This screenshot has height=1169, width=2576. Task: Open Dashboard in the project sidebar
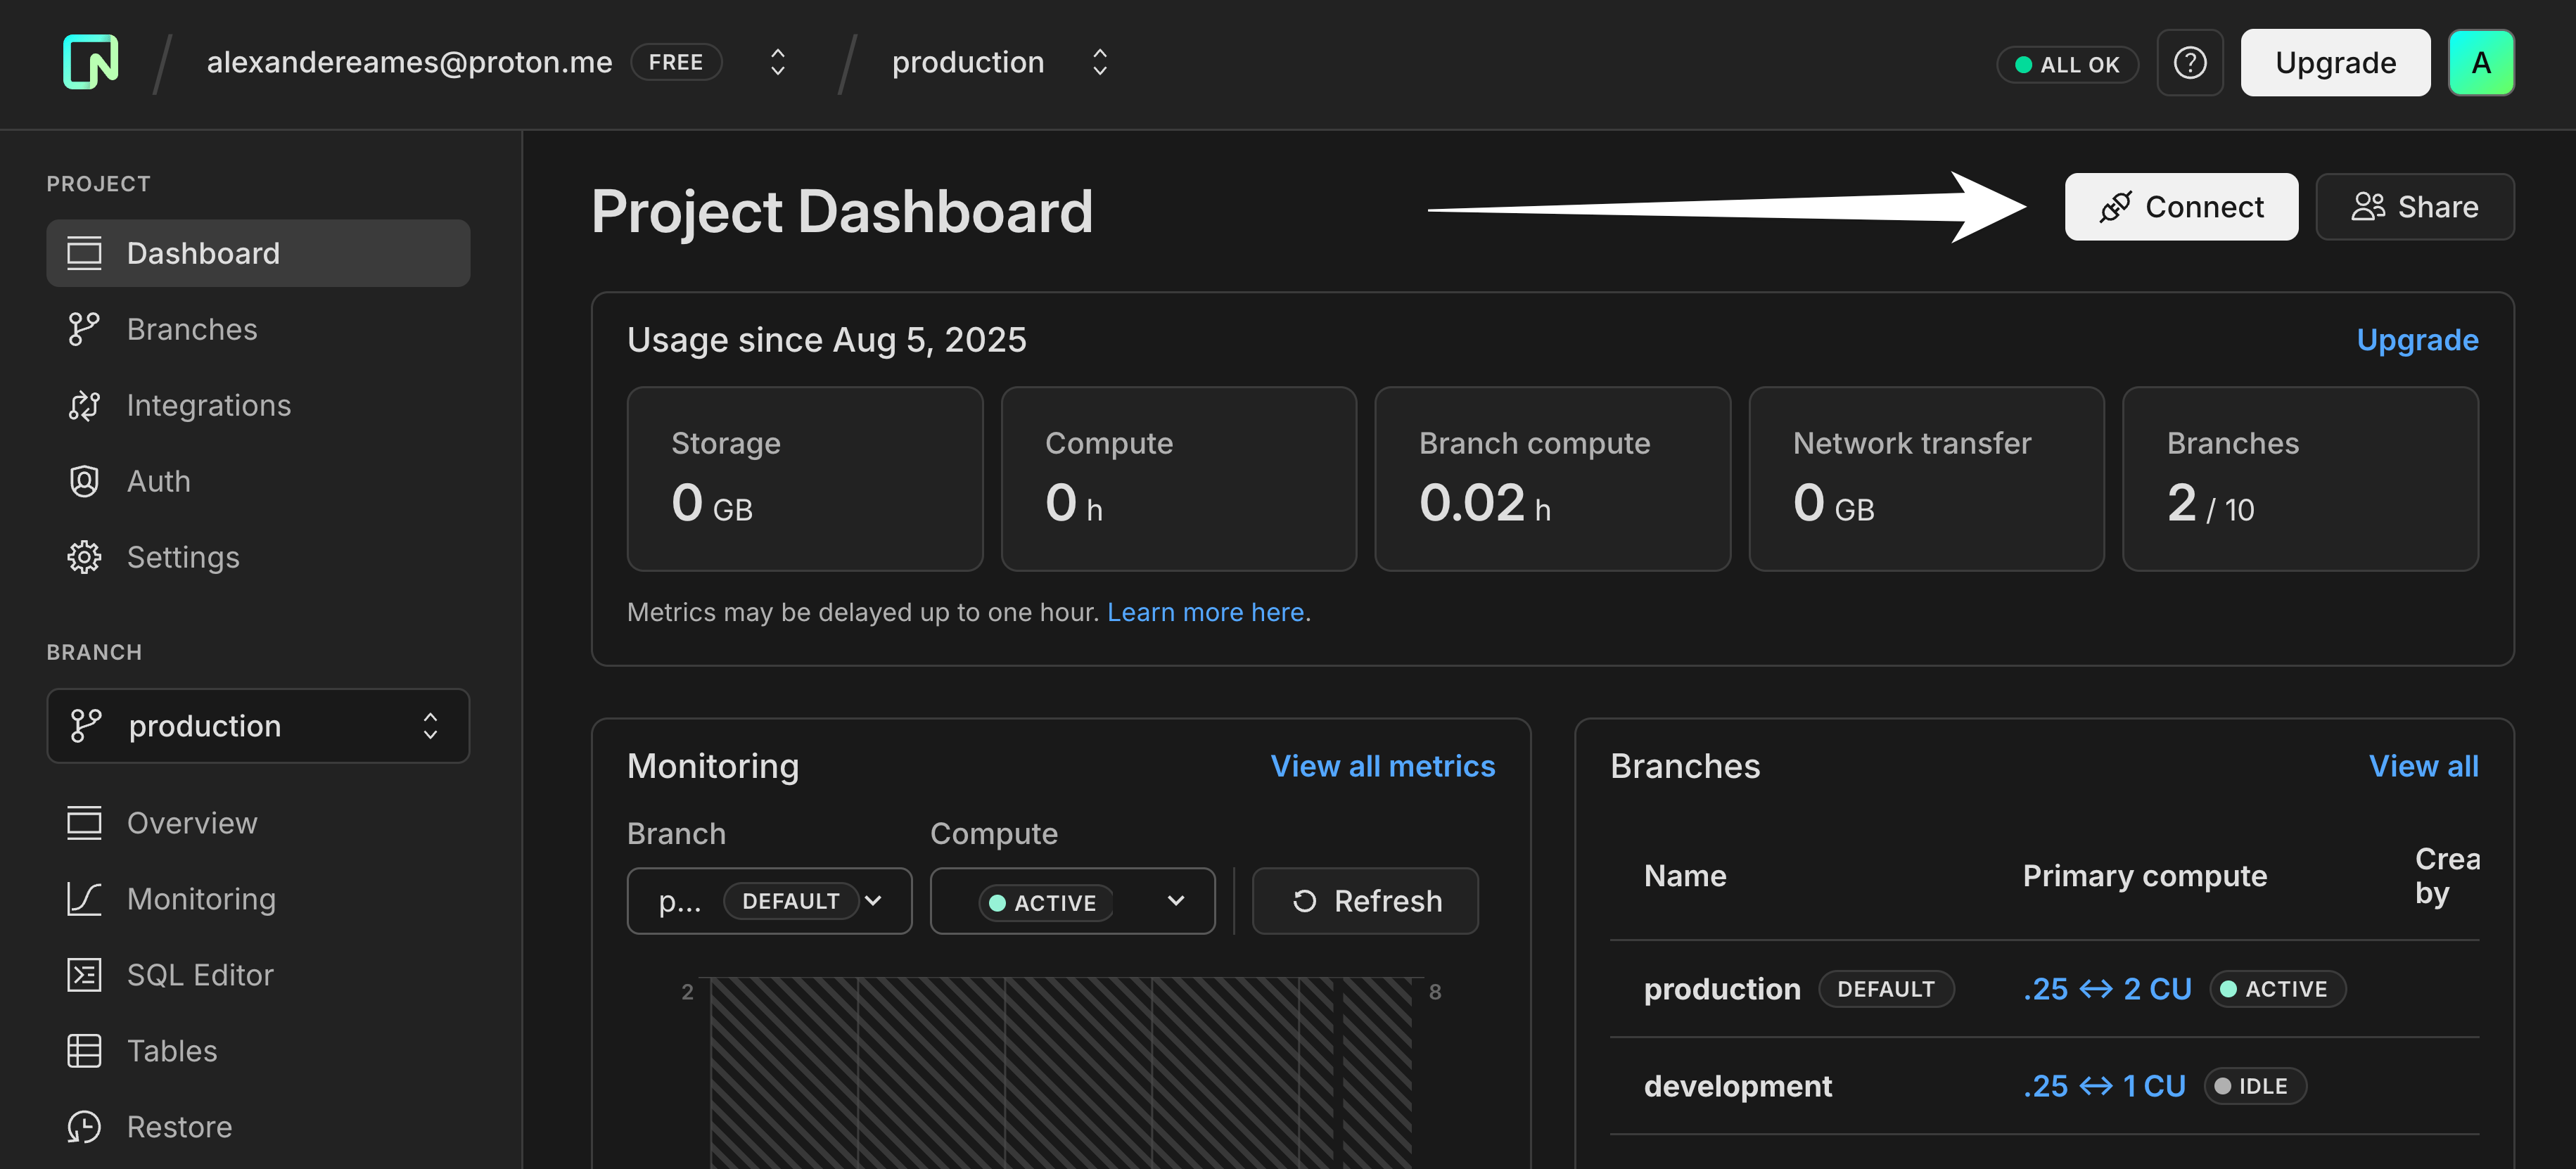coord(258,253)
